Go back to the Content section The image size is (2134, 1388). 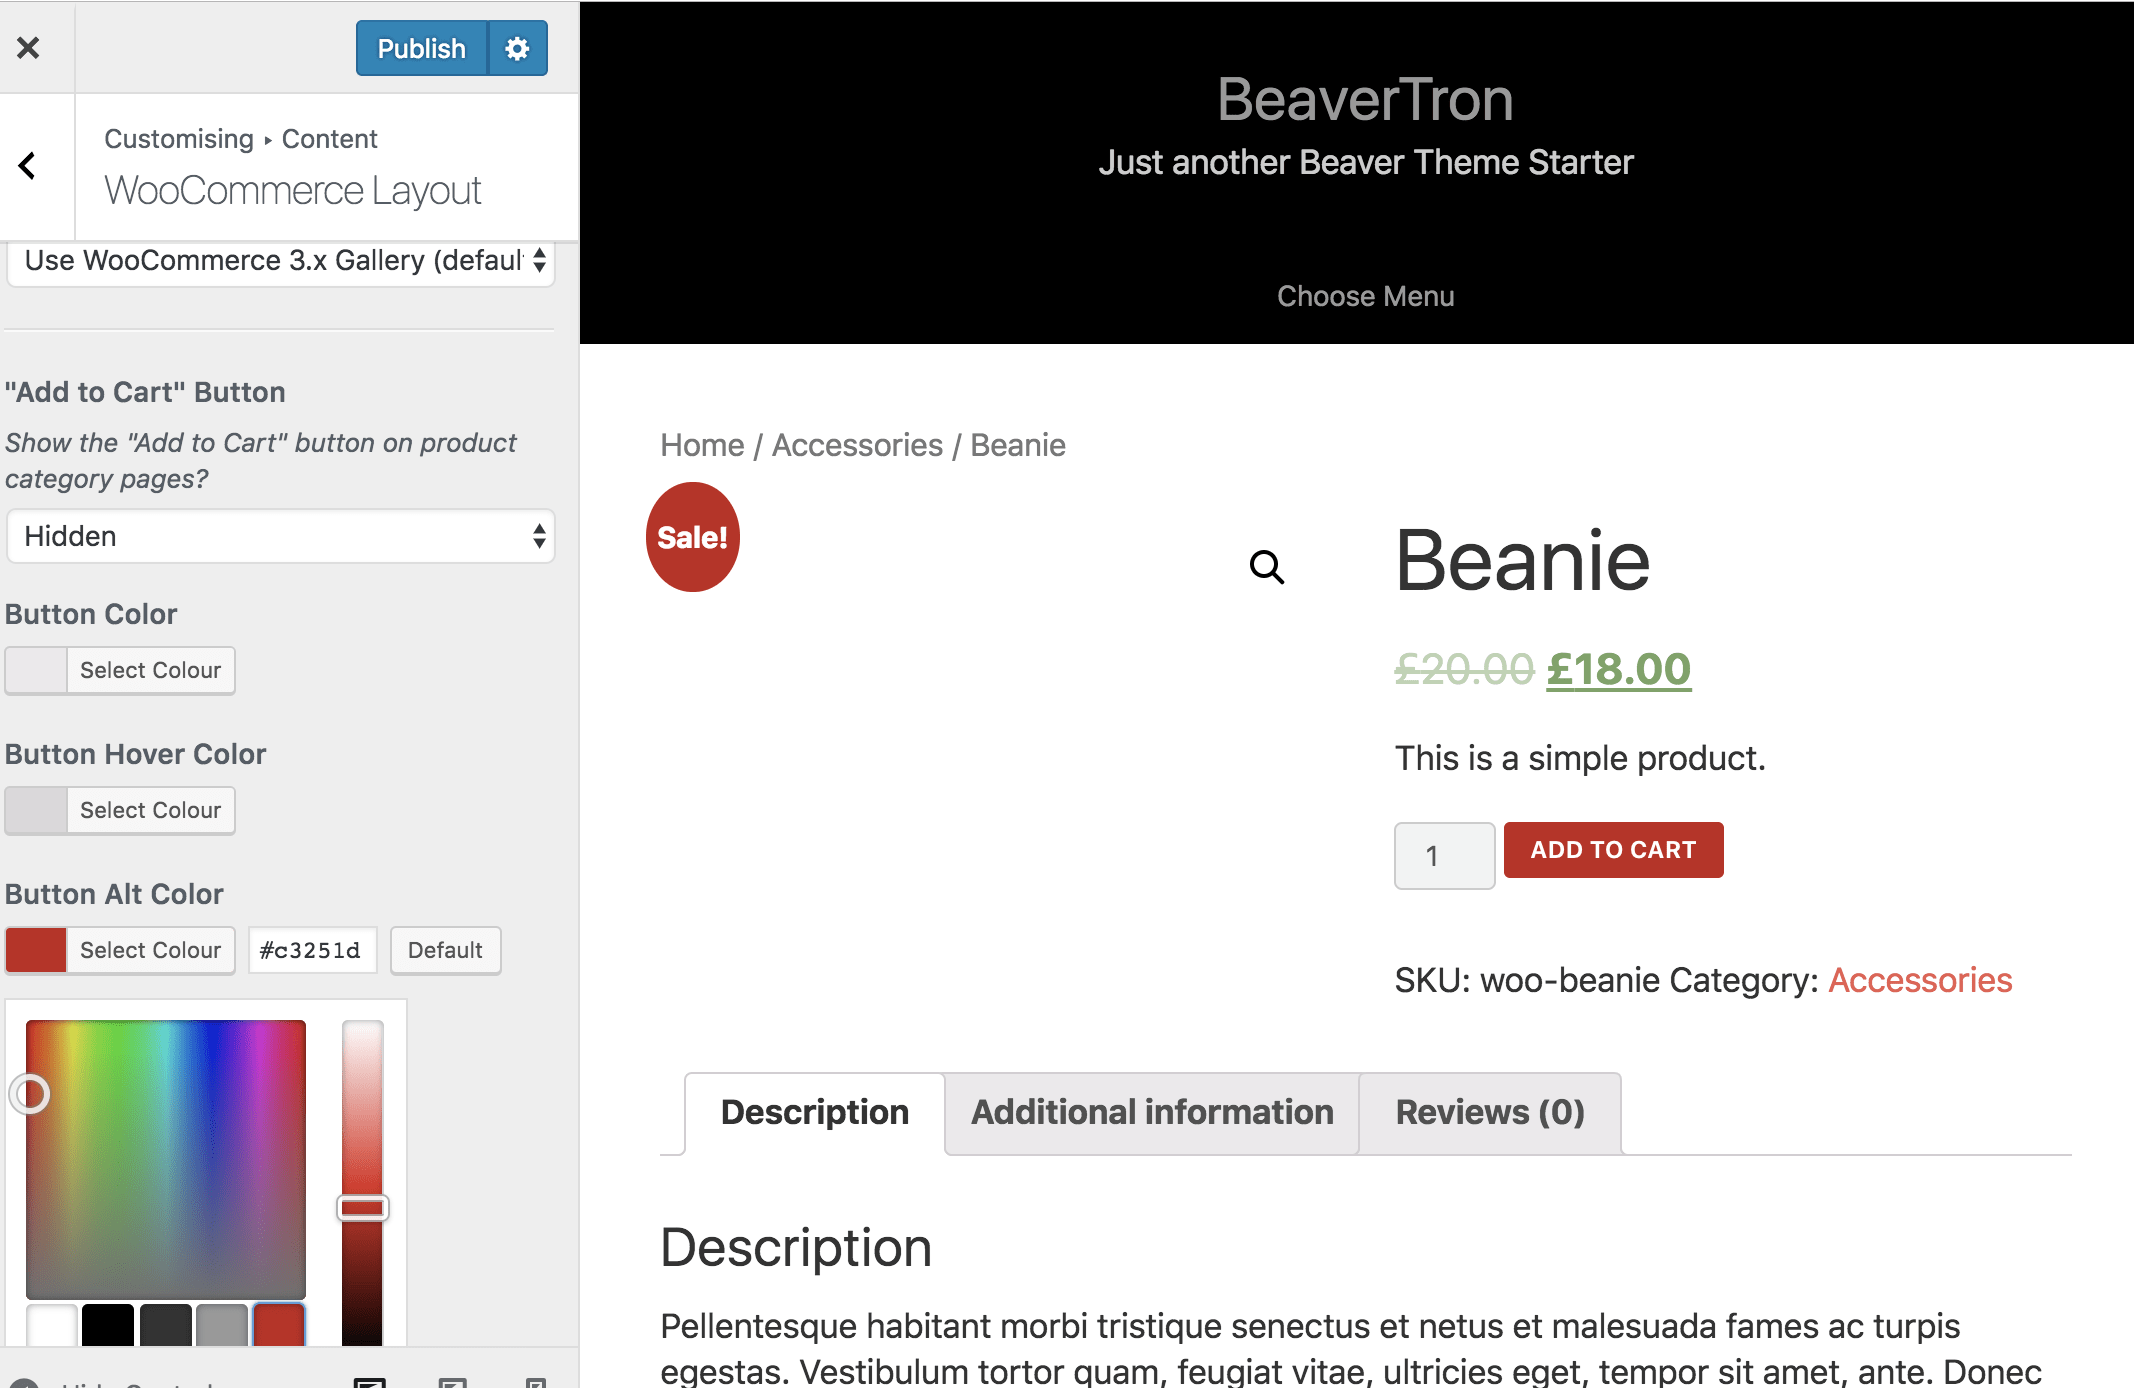28,166
